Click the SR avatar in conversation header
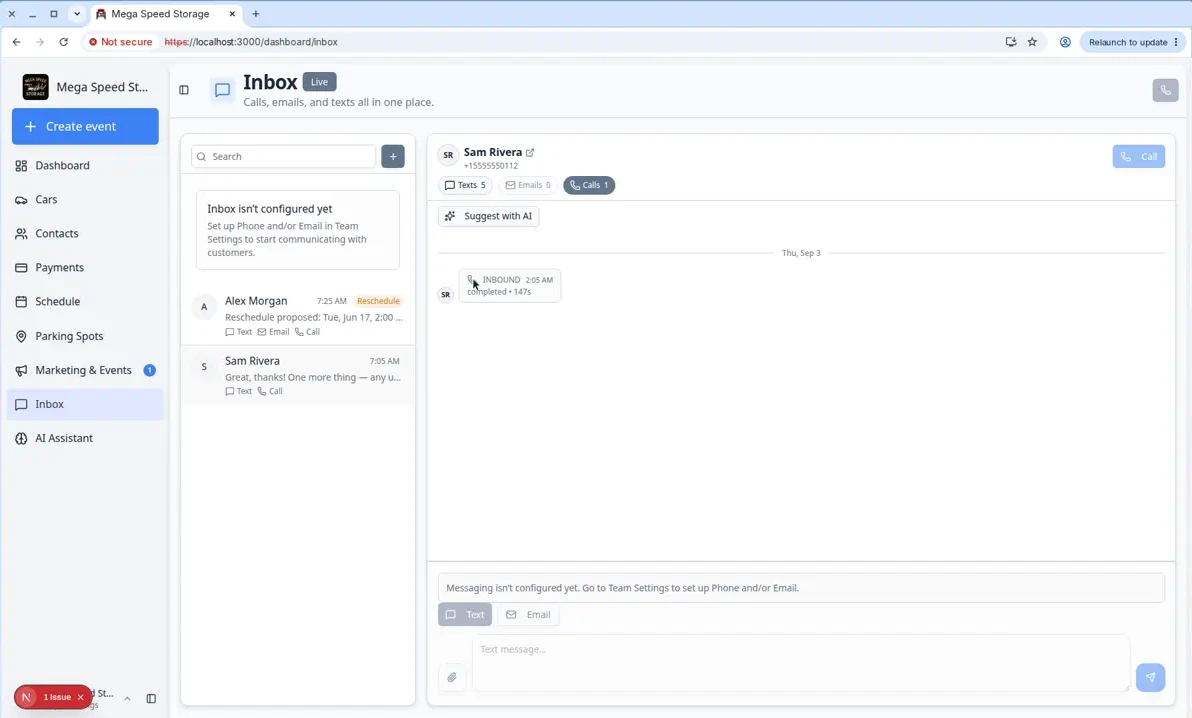 448,155
